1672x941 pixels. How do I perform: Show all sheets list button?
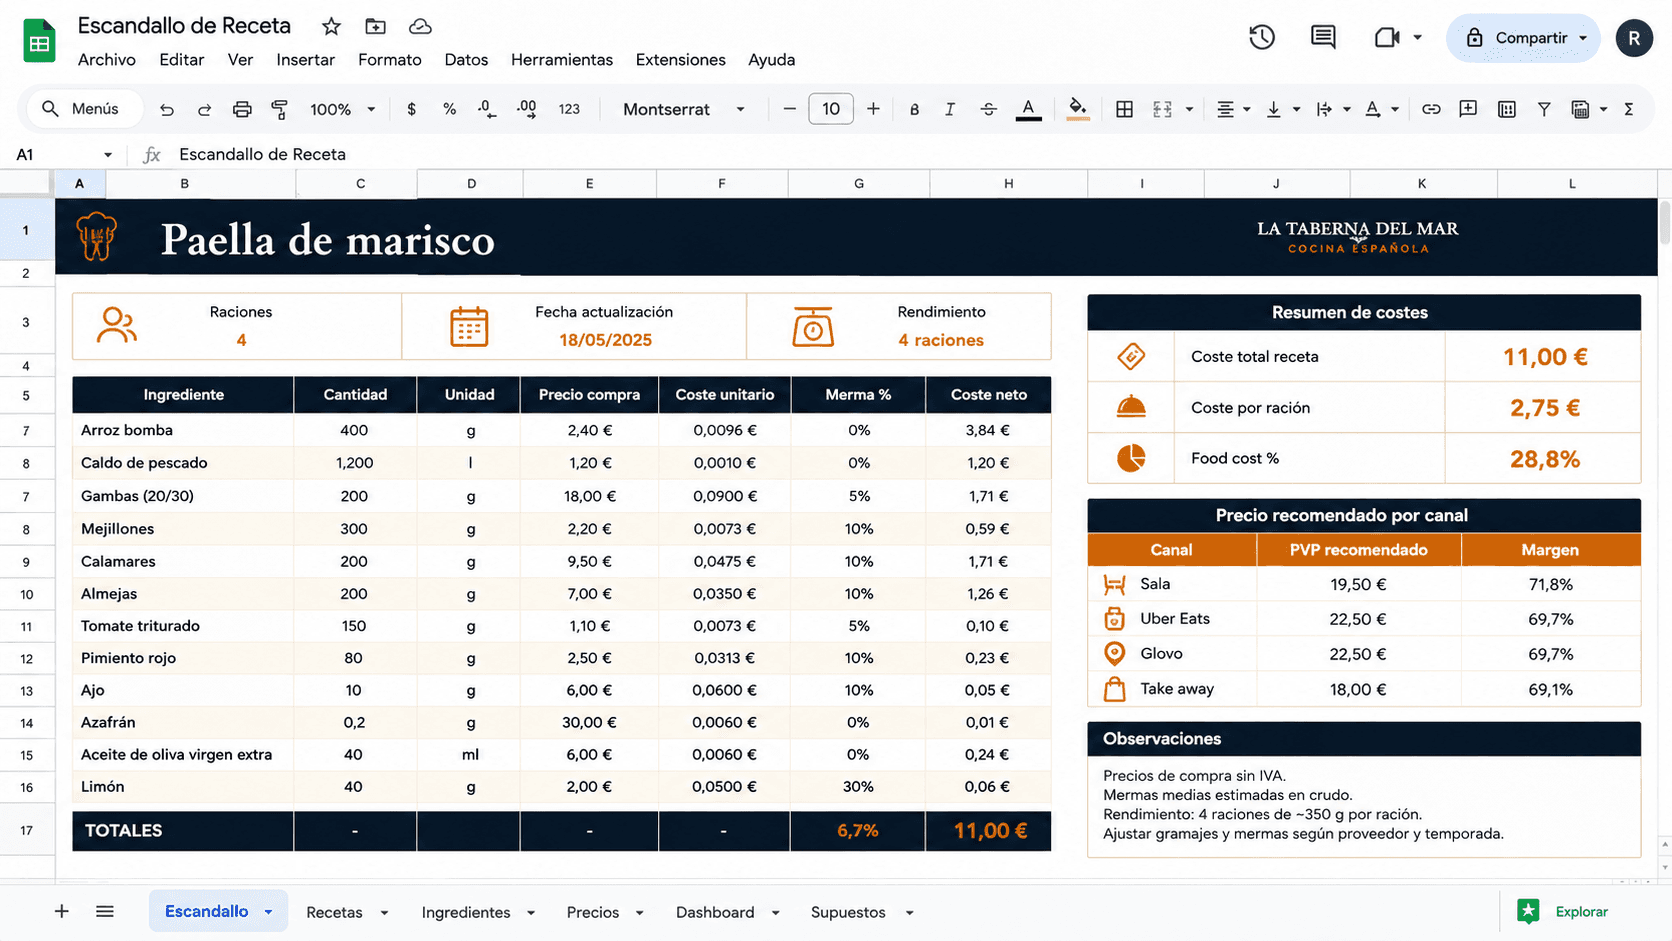pyautogui.click(x=105, y=911)
